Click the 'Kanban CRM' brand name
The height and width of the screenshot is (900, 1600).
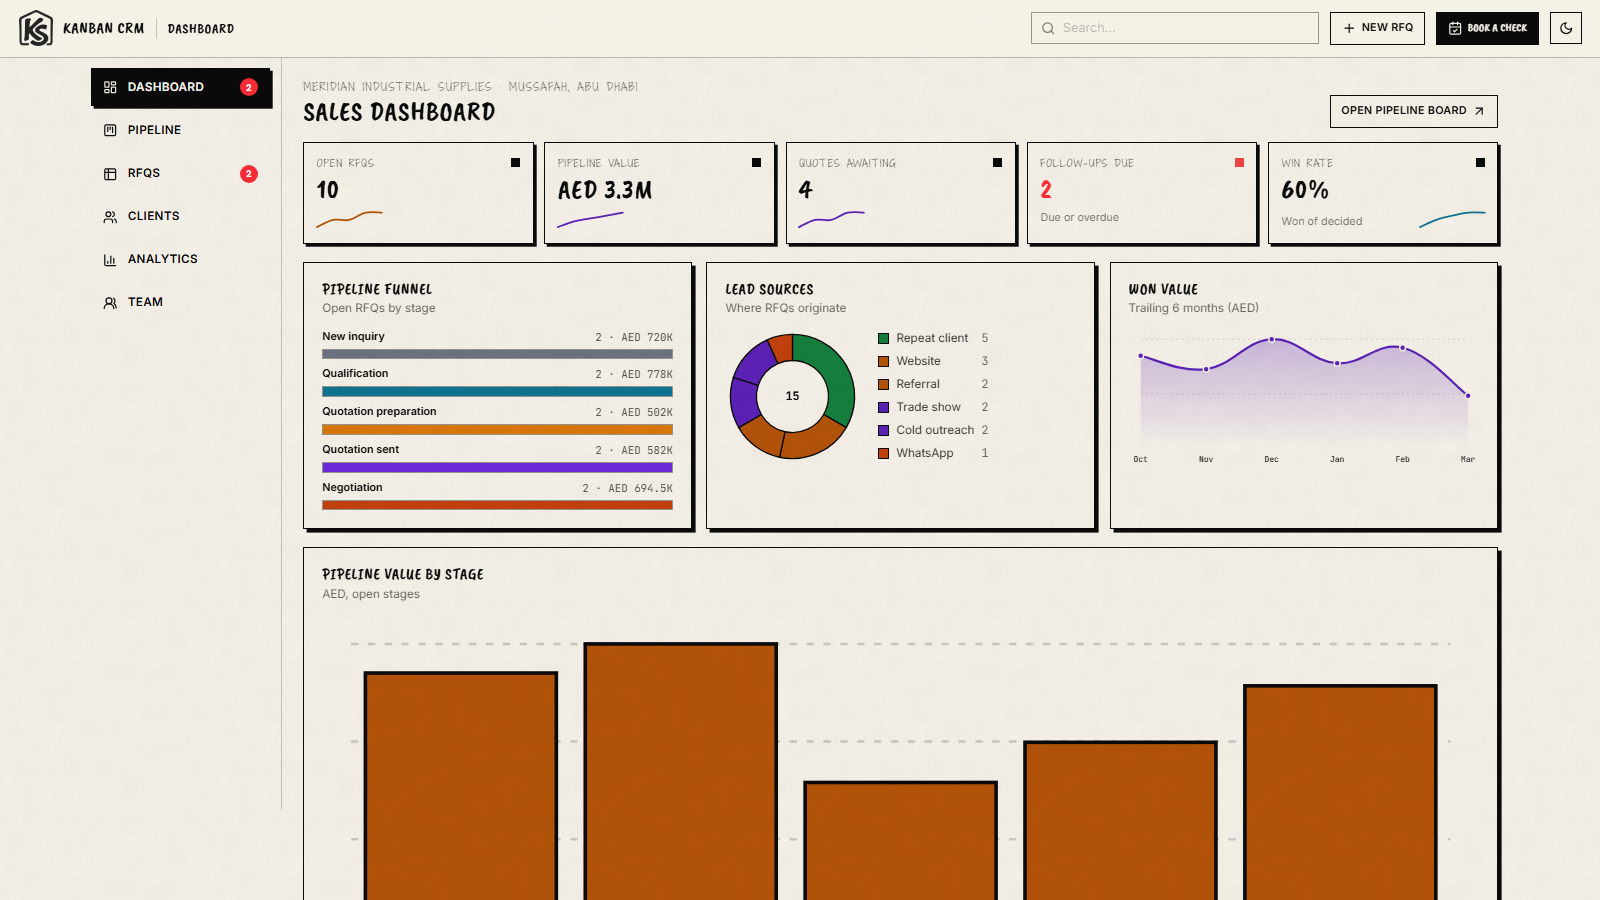pos(104,28)
